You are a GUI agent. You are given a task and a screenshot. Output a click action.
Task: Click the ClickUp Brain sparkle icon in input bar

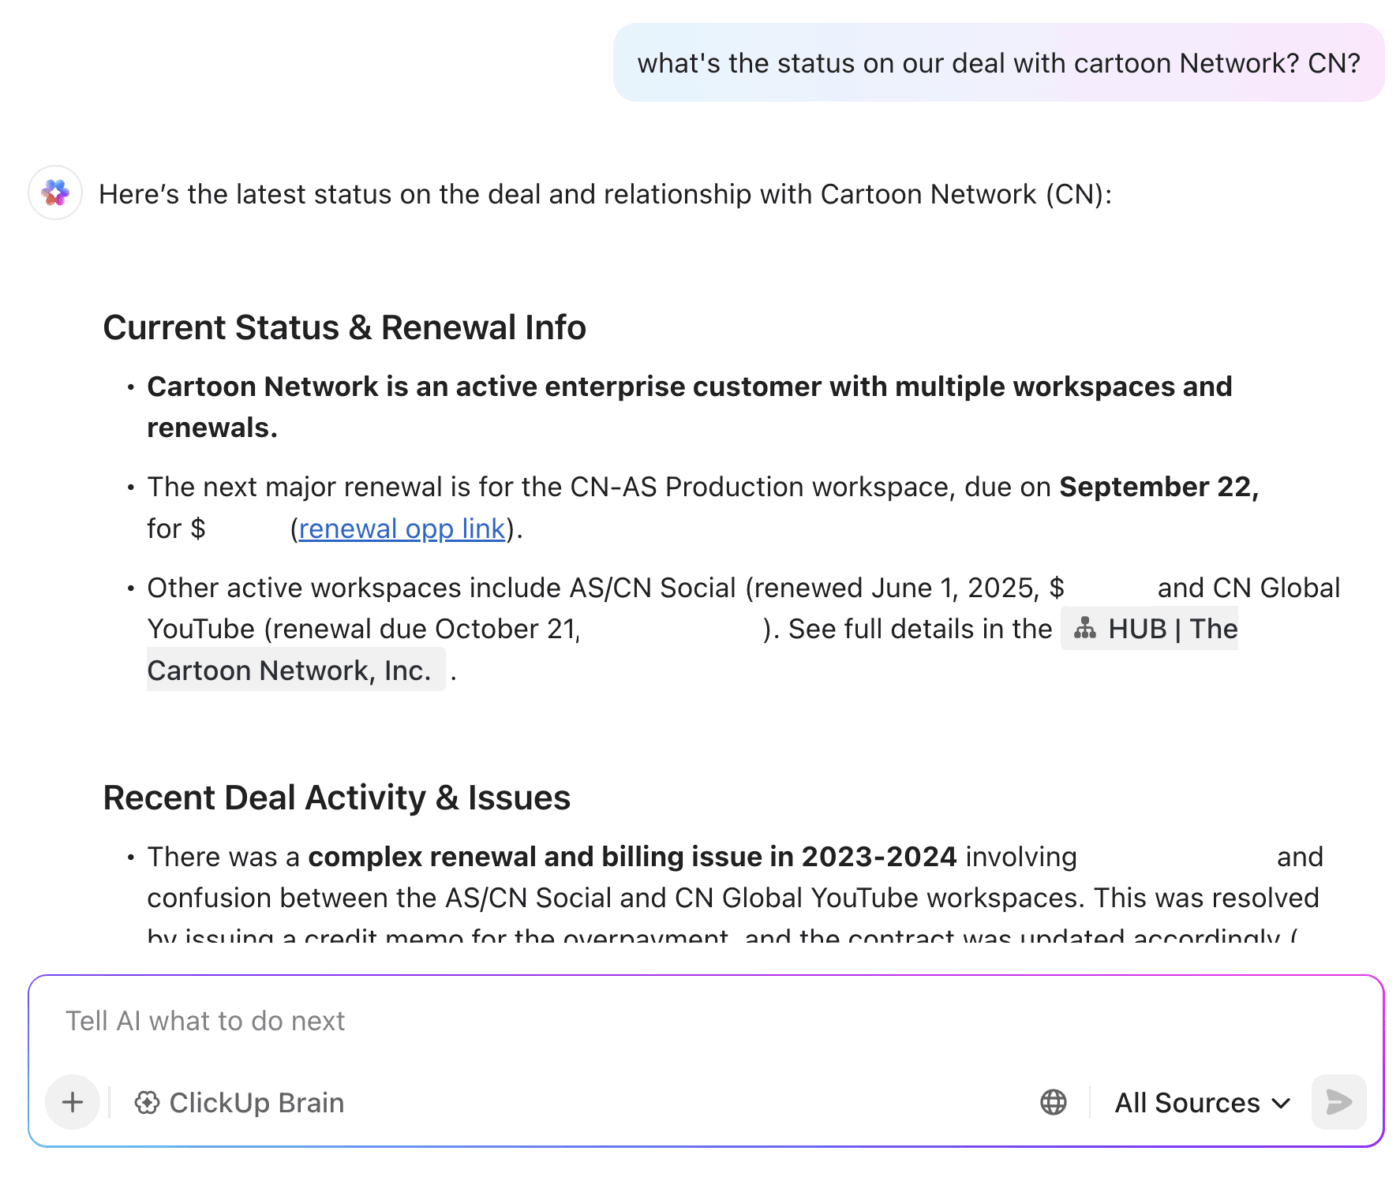(147, 1102)
